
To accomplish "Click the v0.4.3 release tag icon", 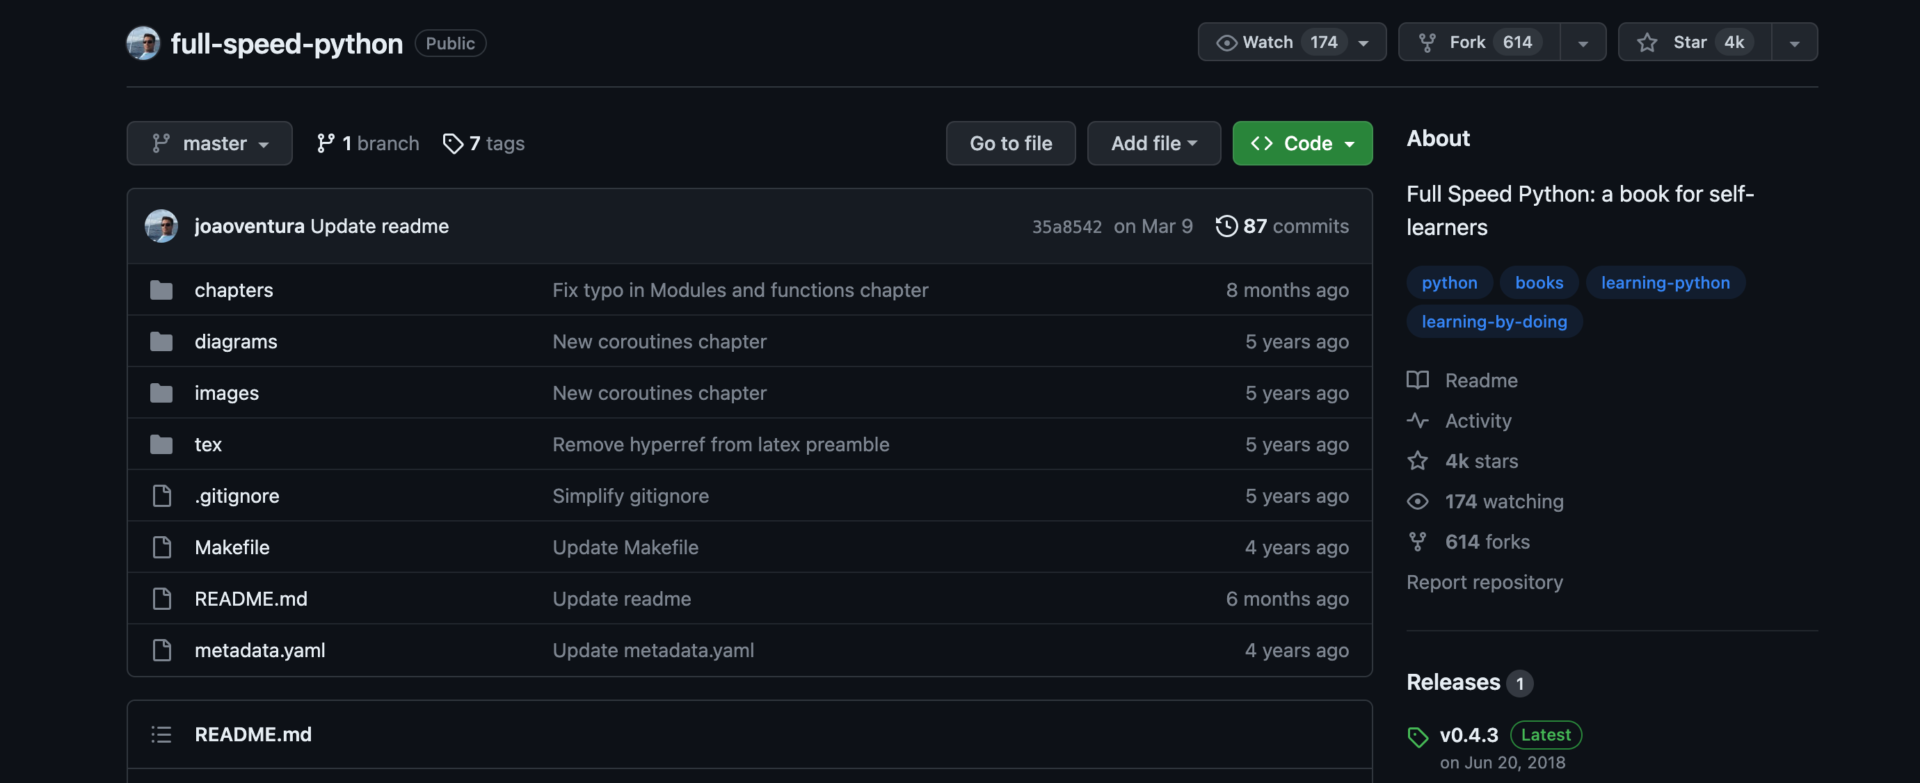I will [x=1418, y=737].
